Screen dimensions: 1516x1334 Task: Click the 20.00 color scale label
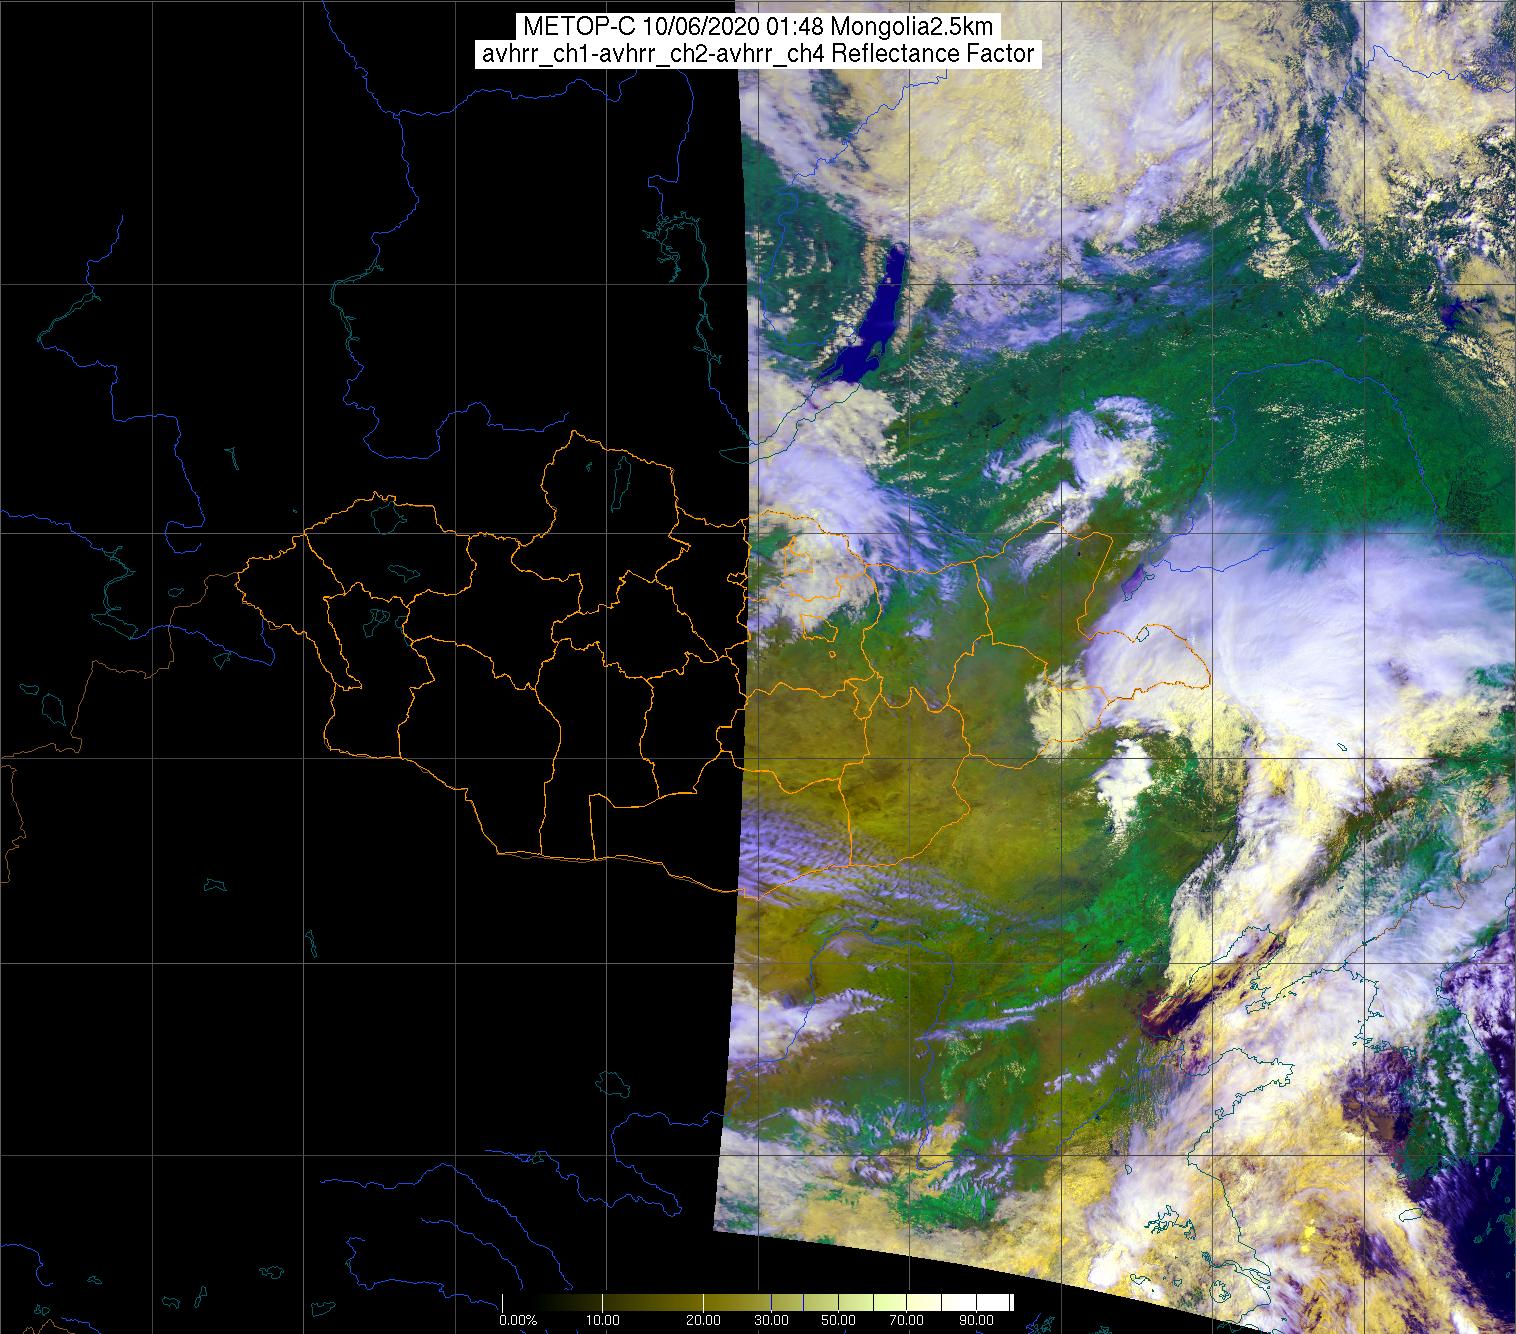tap(704, 1322)
